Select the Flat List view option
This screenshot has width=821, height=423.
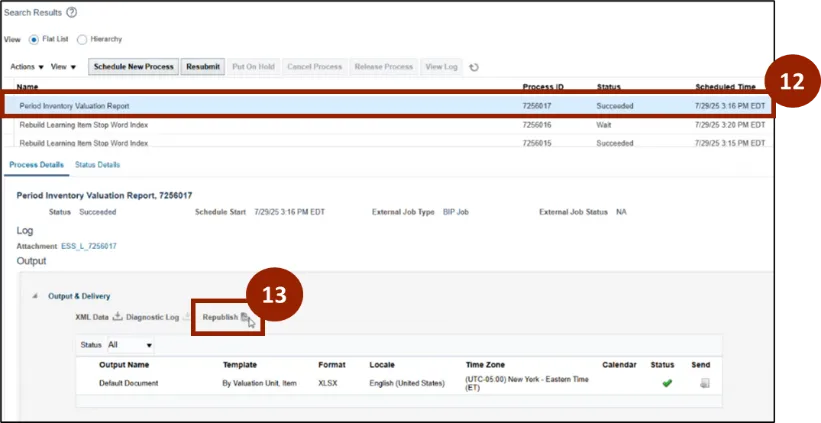click(x=34, y=39)
